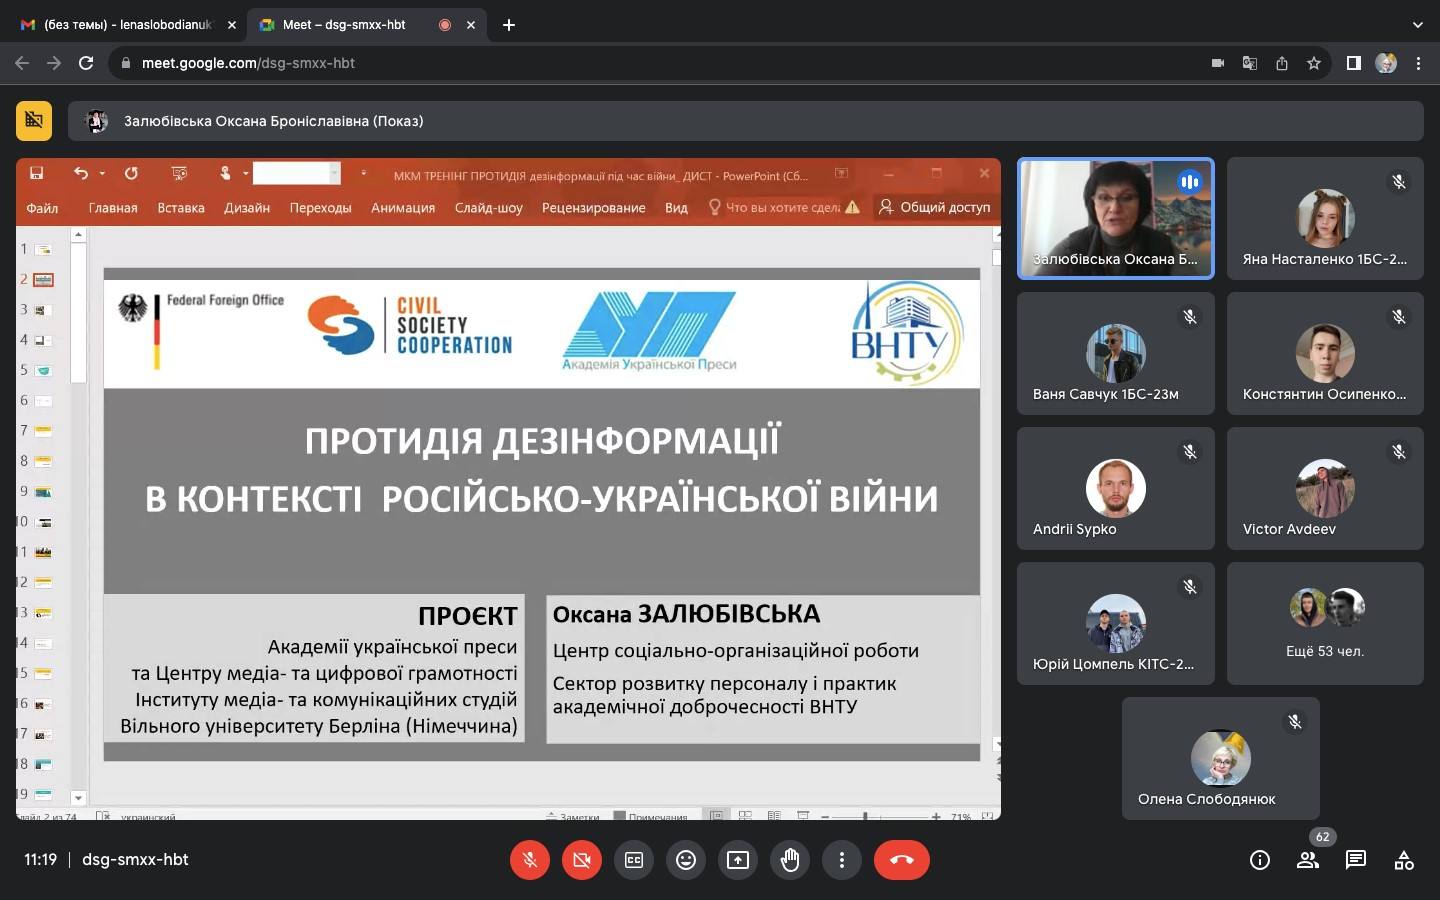Click the meet.google.com address bar
This screenshot has width=1440, height=900.
[x=660, y=63]
